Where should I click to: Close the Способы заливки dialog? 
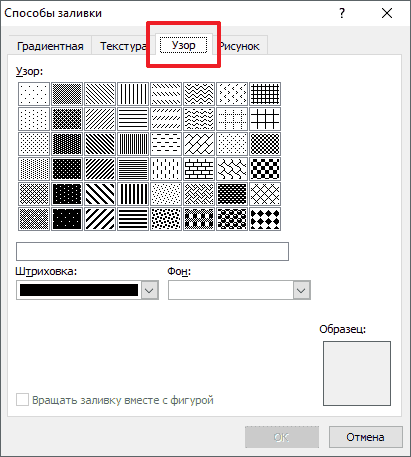tap(387, 13)
